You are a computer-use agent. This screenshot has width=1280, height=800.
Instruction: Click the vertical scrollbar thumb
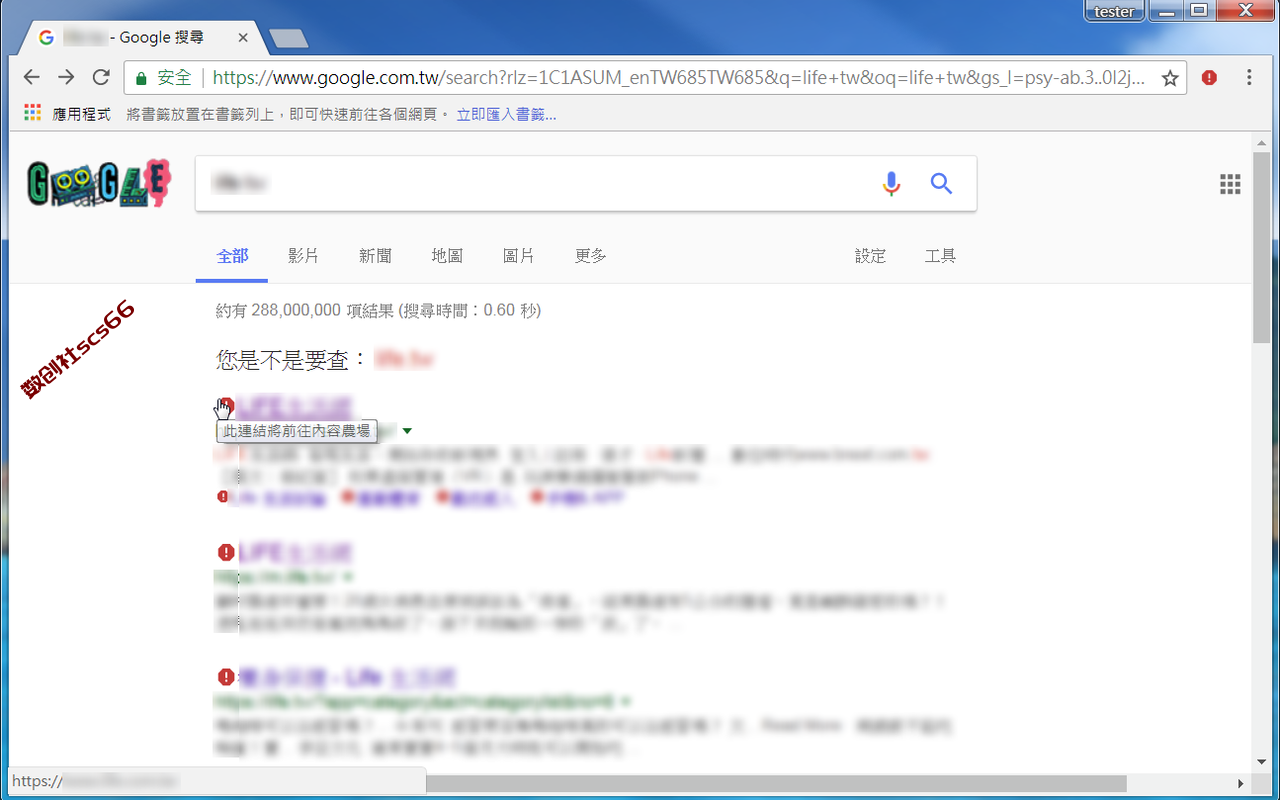tap(1261, 247)
